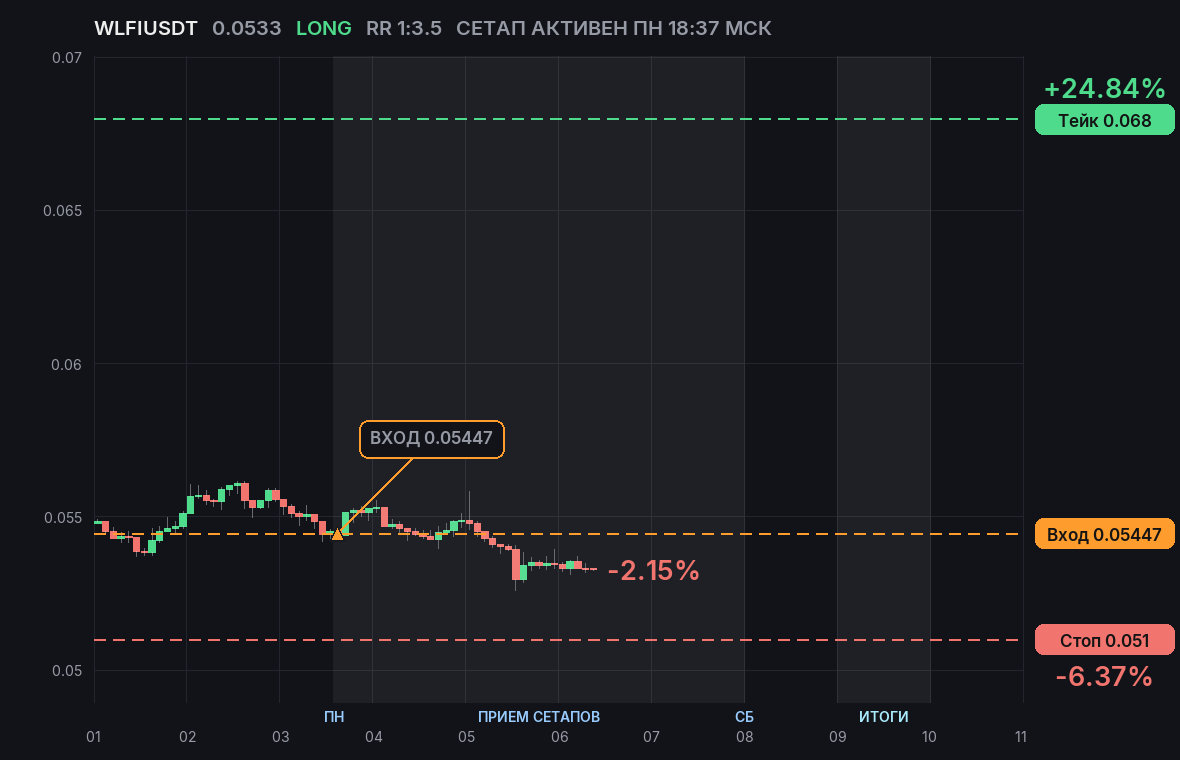Click the green dashed take-profit line
The image size is (1180, 760).
pos(558,119)
